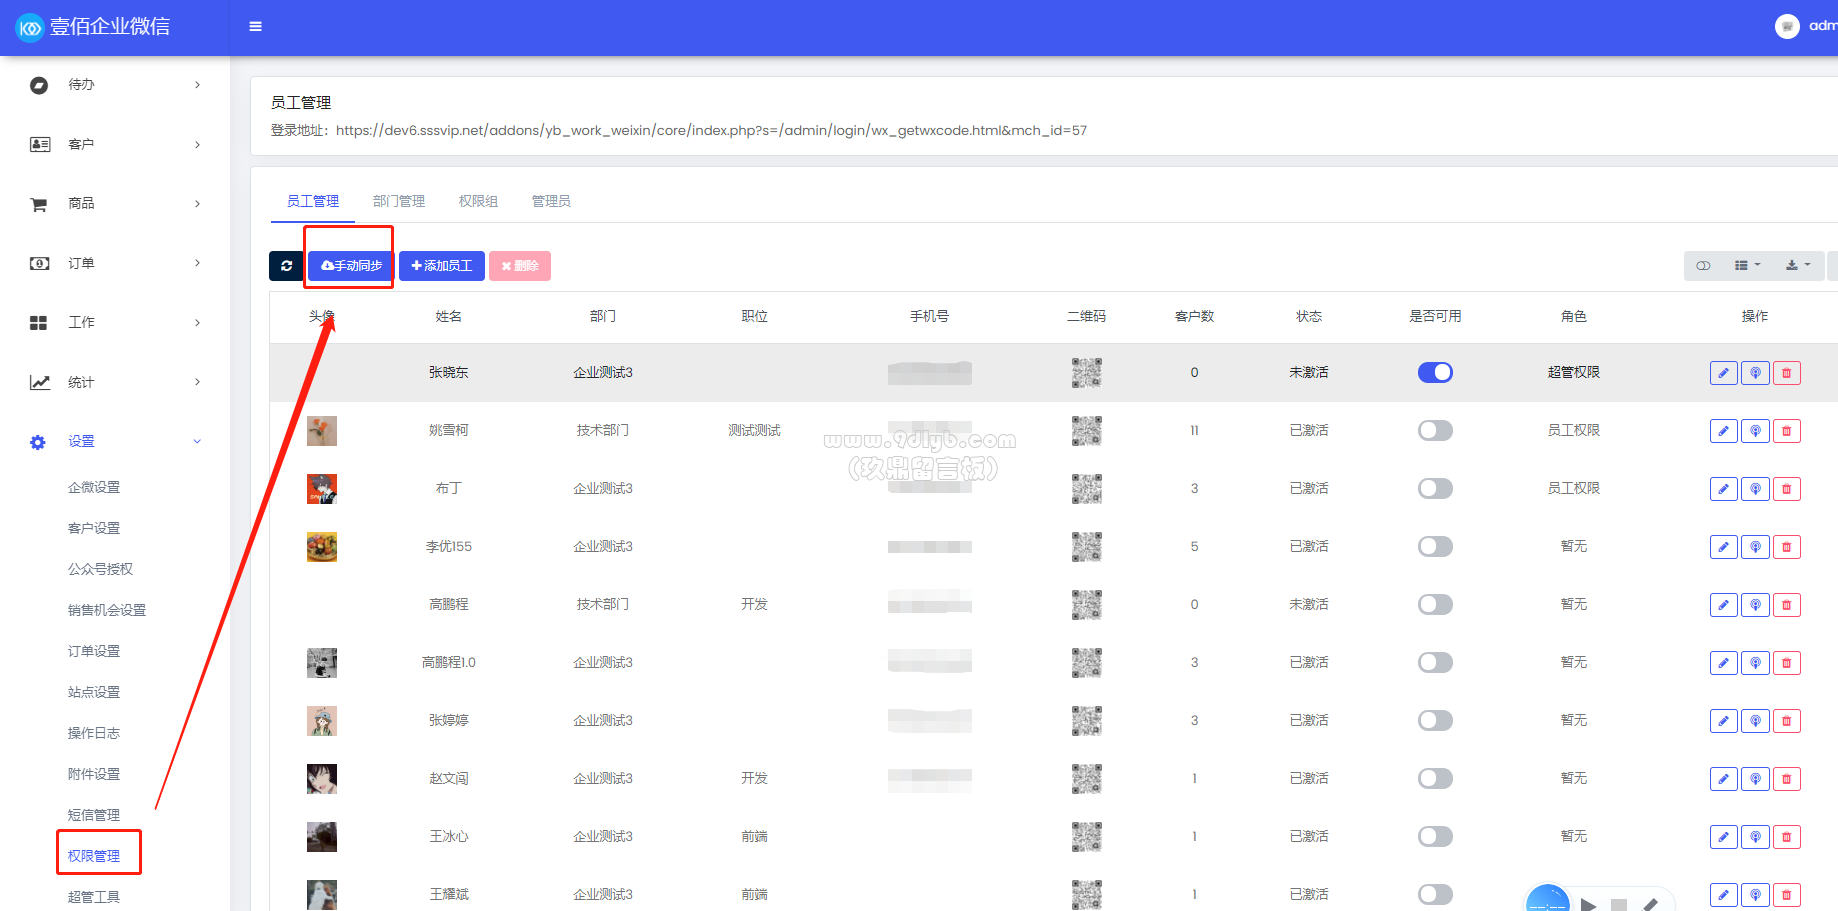The height and width of the screenshot is (911, 1838).
Task: Click the 添加员工 button
Action: pyautogui.click(x=442, y=266)
